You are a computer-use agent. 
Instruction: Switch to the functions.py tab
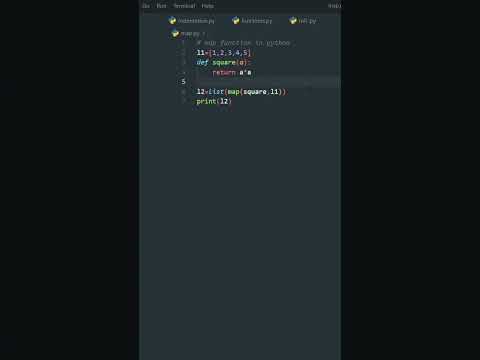coord(253,21)
